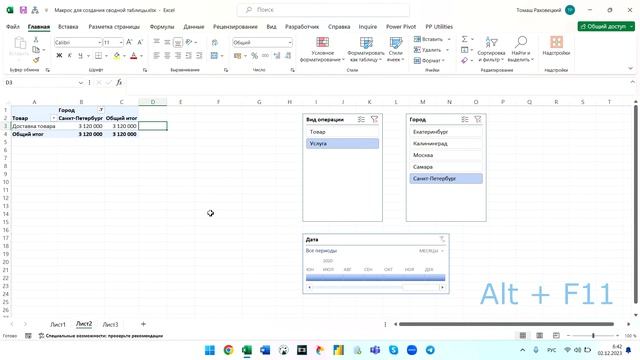Click the timeline blue period bar
The image size is (640, 360).
coord(376,278)
